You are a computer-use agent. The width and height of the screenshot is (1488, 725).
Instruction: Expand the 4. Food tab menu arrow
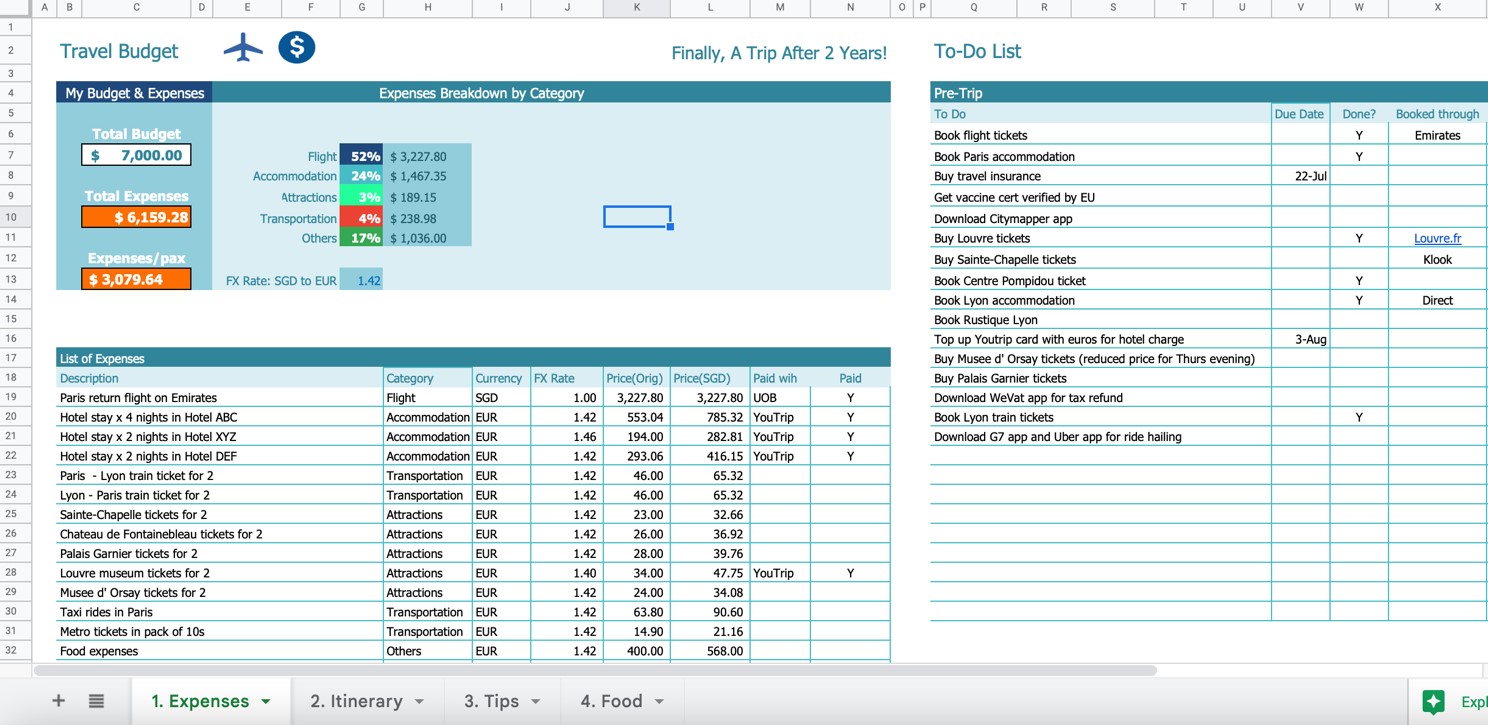[x=660, y=702]
